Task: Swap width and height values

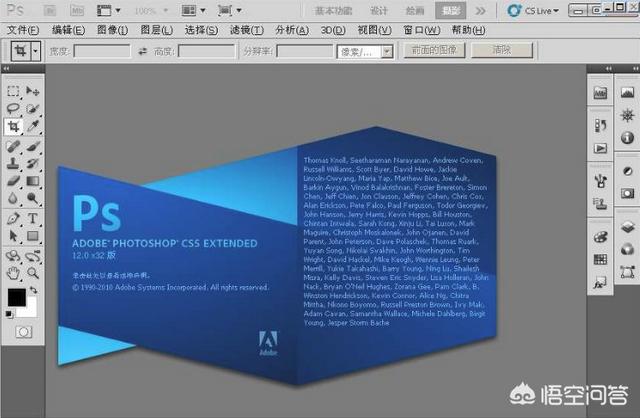Action: [x=142, y=51]
